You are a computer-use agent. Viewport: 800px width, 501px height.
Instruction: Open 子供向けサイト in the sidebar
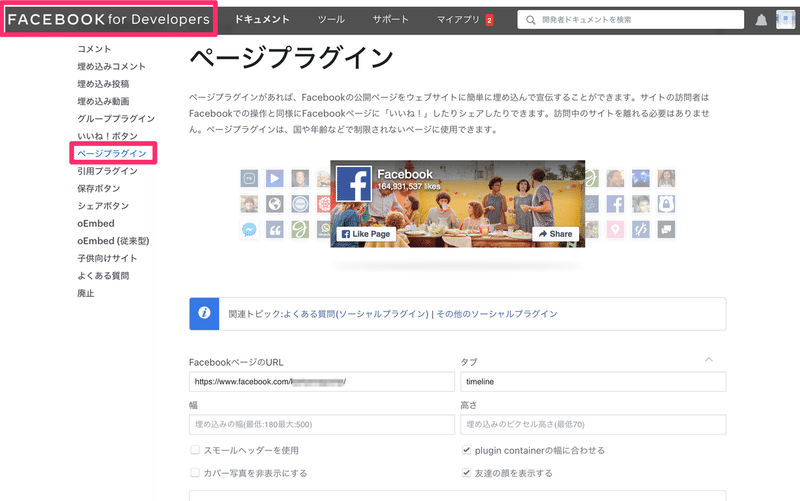[x=107, y=258]
